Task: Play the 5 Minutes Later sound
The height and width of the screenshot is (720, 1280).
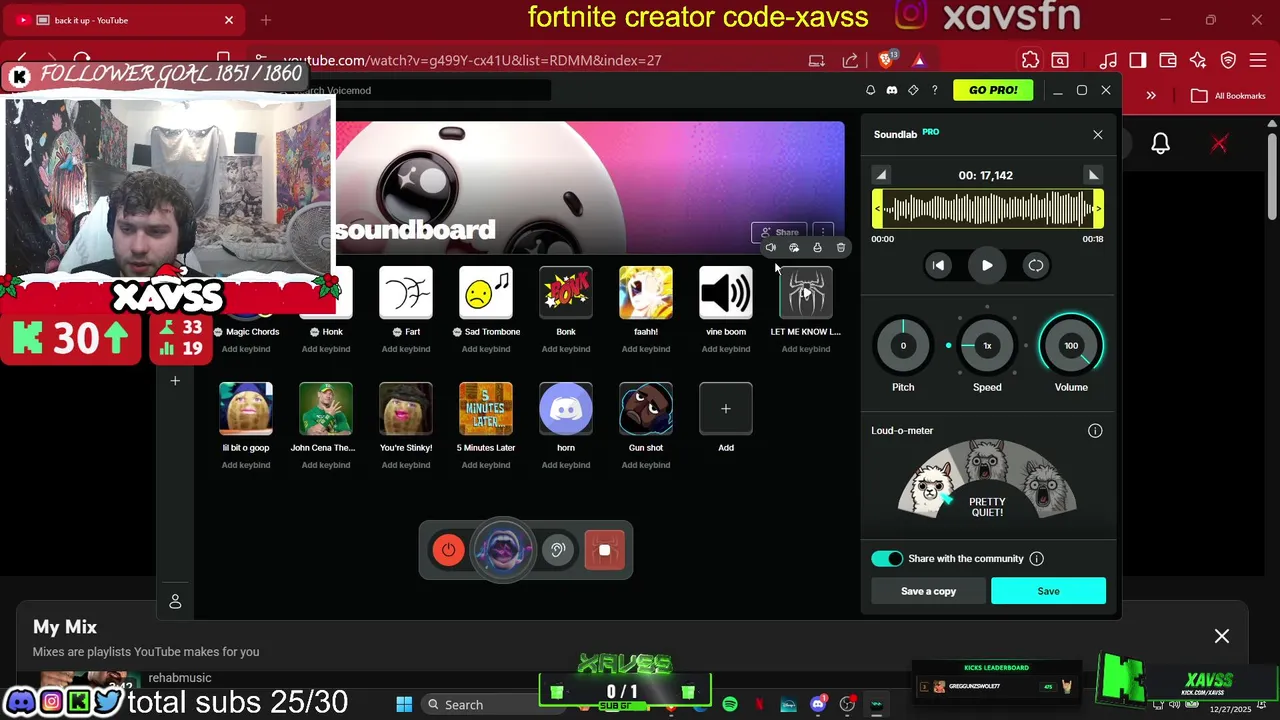Action: coord(486,409)
